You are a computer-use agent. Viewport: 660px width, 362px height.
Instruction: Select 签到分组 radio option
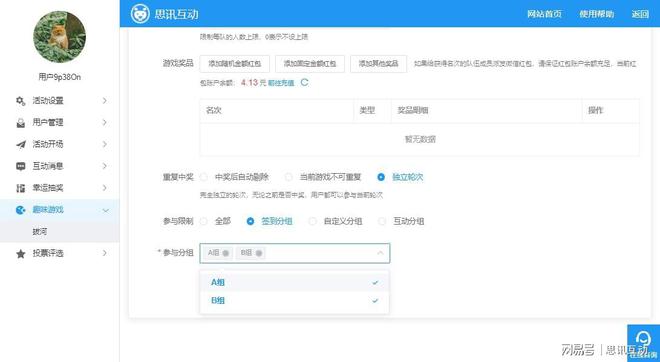[x=250, y=221]
